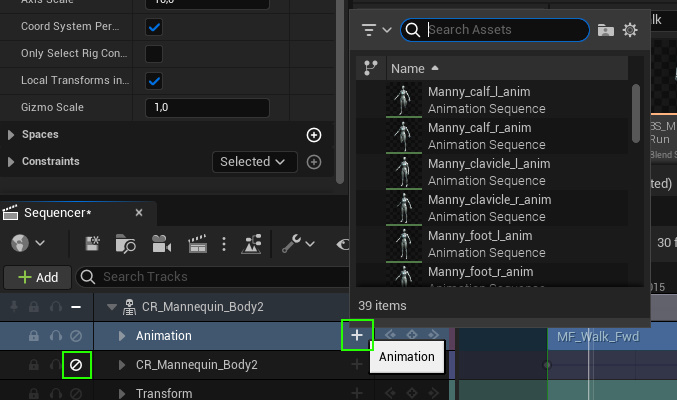Mute the CR_Mannequin_Body2 sub-track

pos(76,365)
